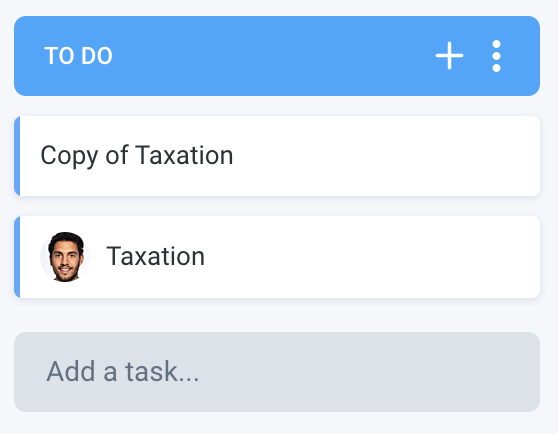Viewport: 558px width, 434px height.
Task: Click the assignee avatar on Taxation task
Action: point(65,257)
